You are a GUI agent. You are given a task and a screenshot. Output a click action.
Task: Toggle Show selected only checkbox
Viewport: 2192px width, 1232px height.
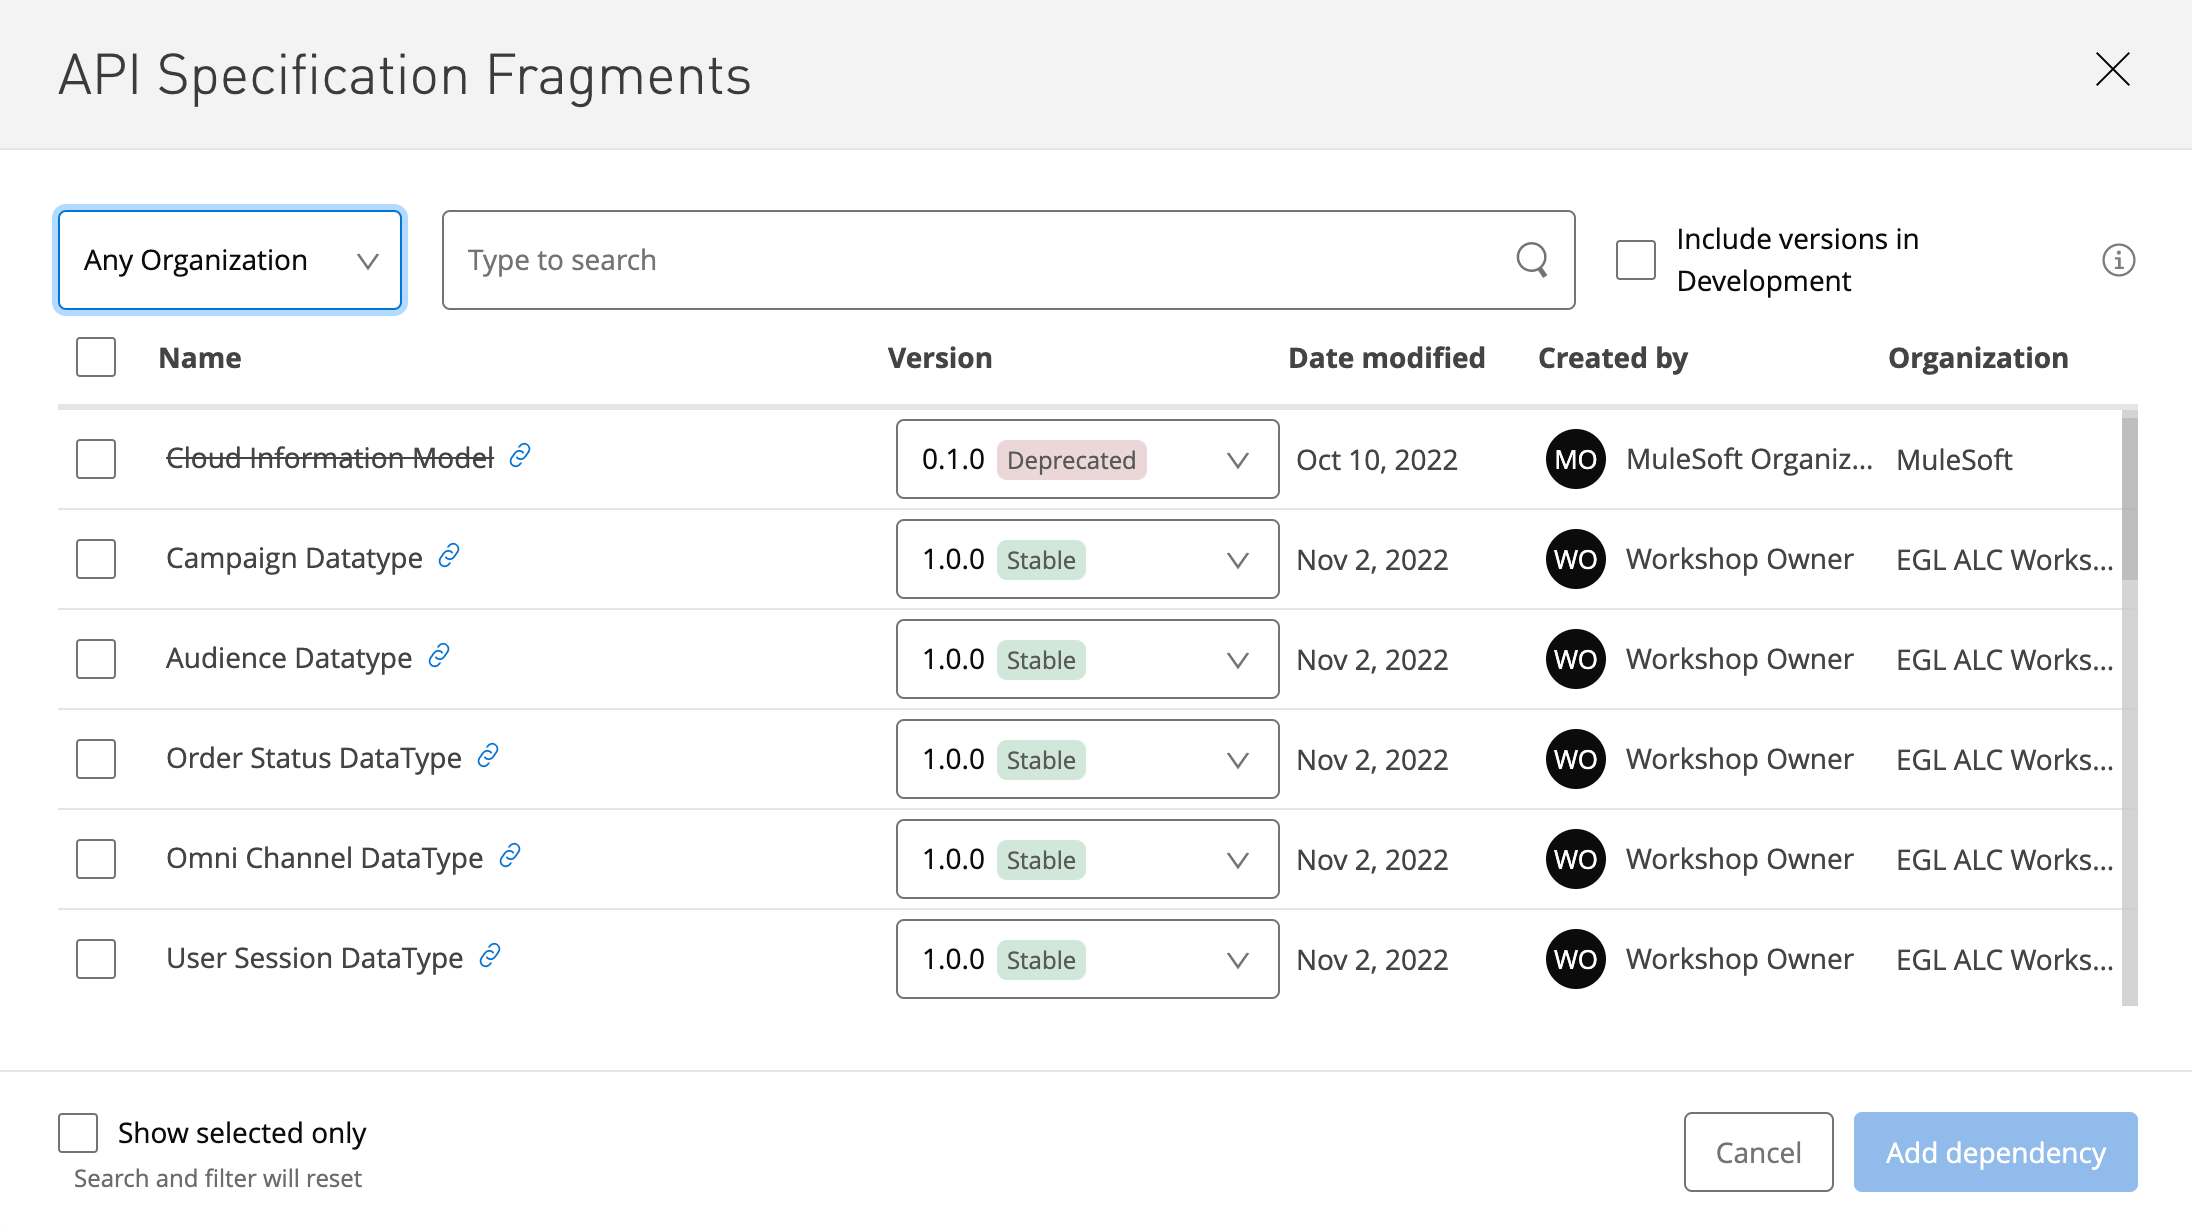78,1133
